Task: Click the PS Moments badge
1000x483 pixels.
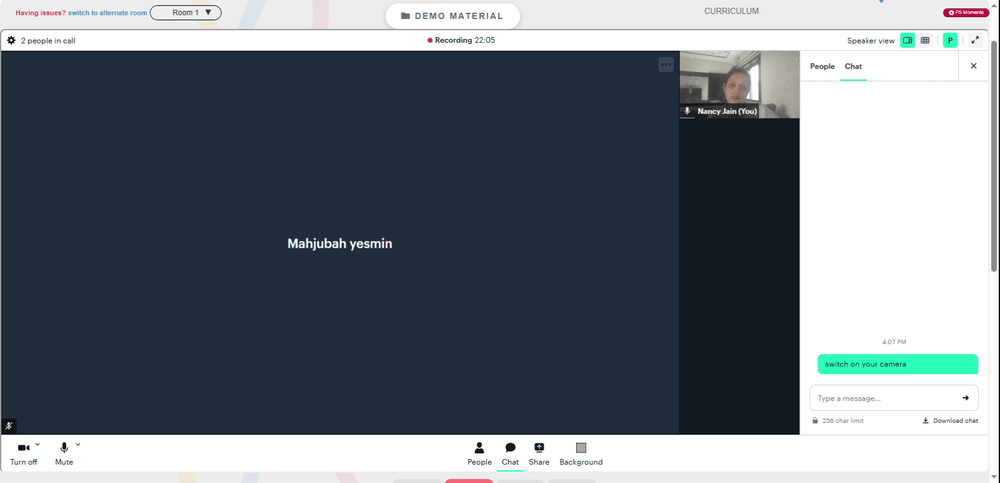Action: [x=966, y=13]
